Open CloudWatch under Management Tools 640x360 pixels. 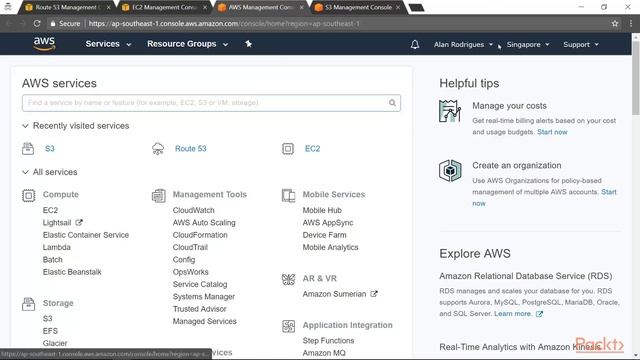coord(193,210)
